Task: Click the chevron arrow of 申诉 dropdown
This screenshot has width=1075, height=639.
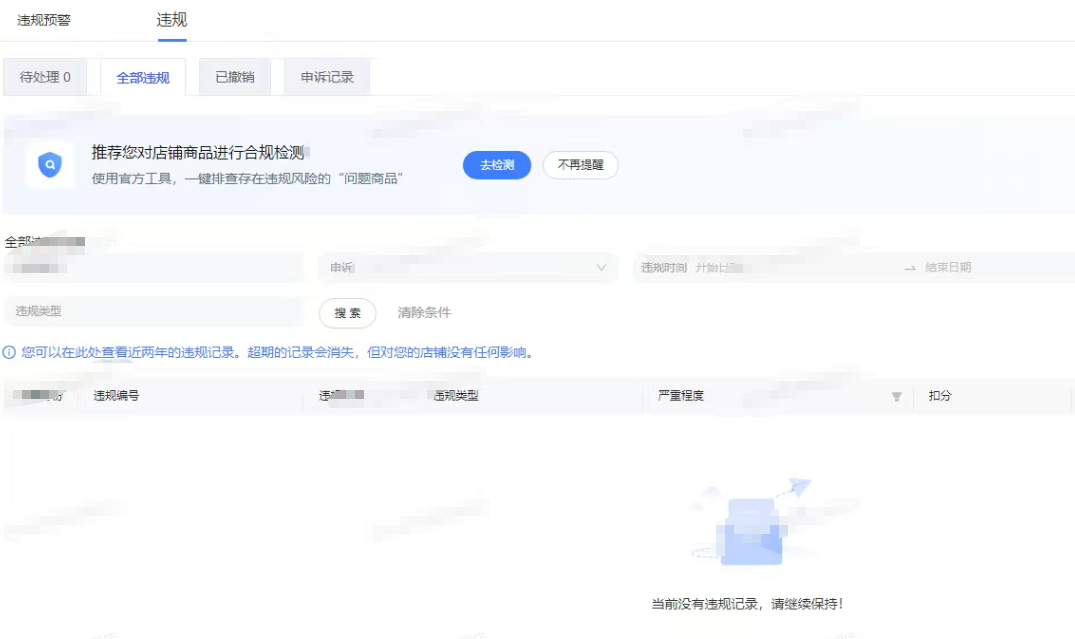Action: click(601, 268)
